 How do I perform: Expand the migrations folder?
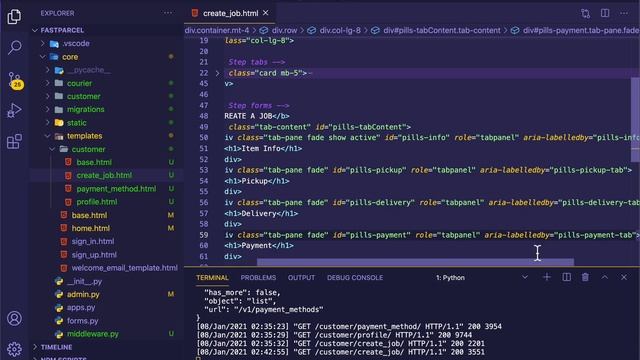[x=85, y=109]
